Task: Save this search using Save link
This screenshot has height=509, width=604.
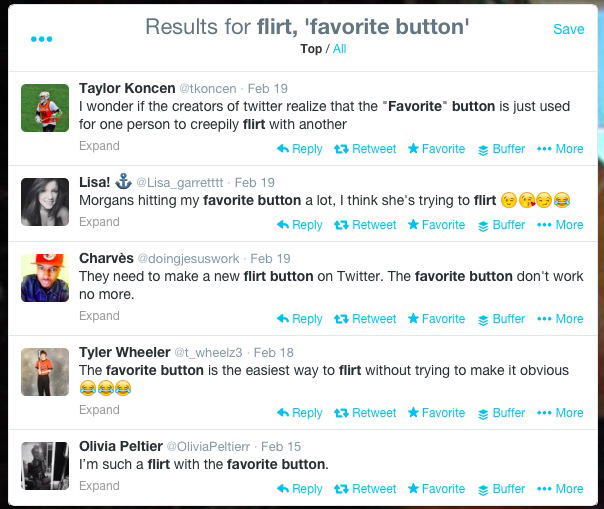Action: click(x=569, y=29)
